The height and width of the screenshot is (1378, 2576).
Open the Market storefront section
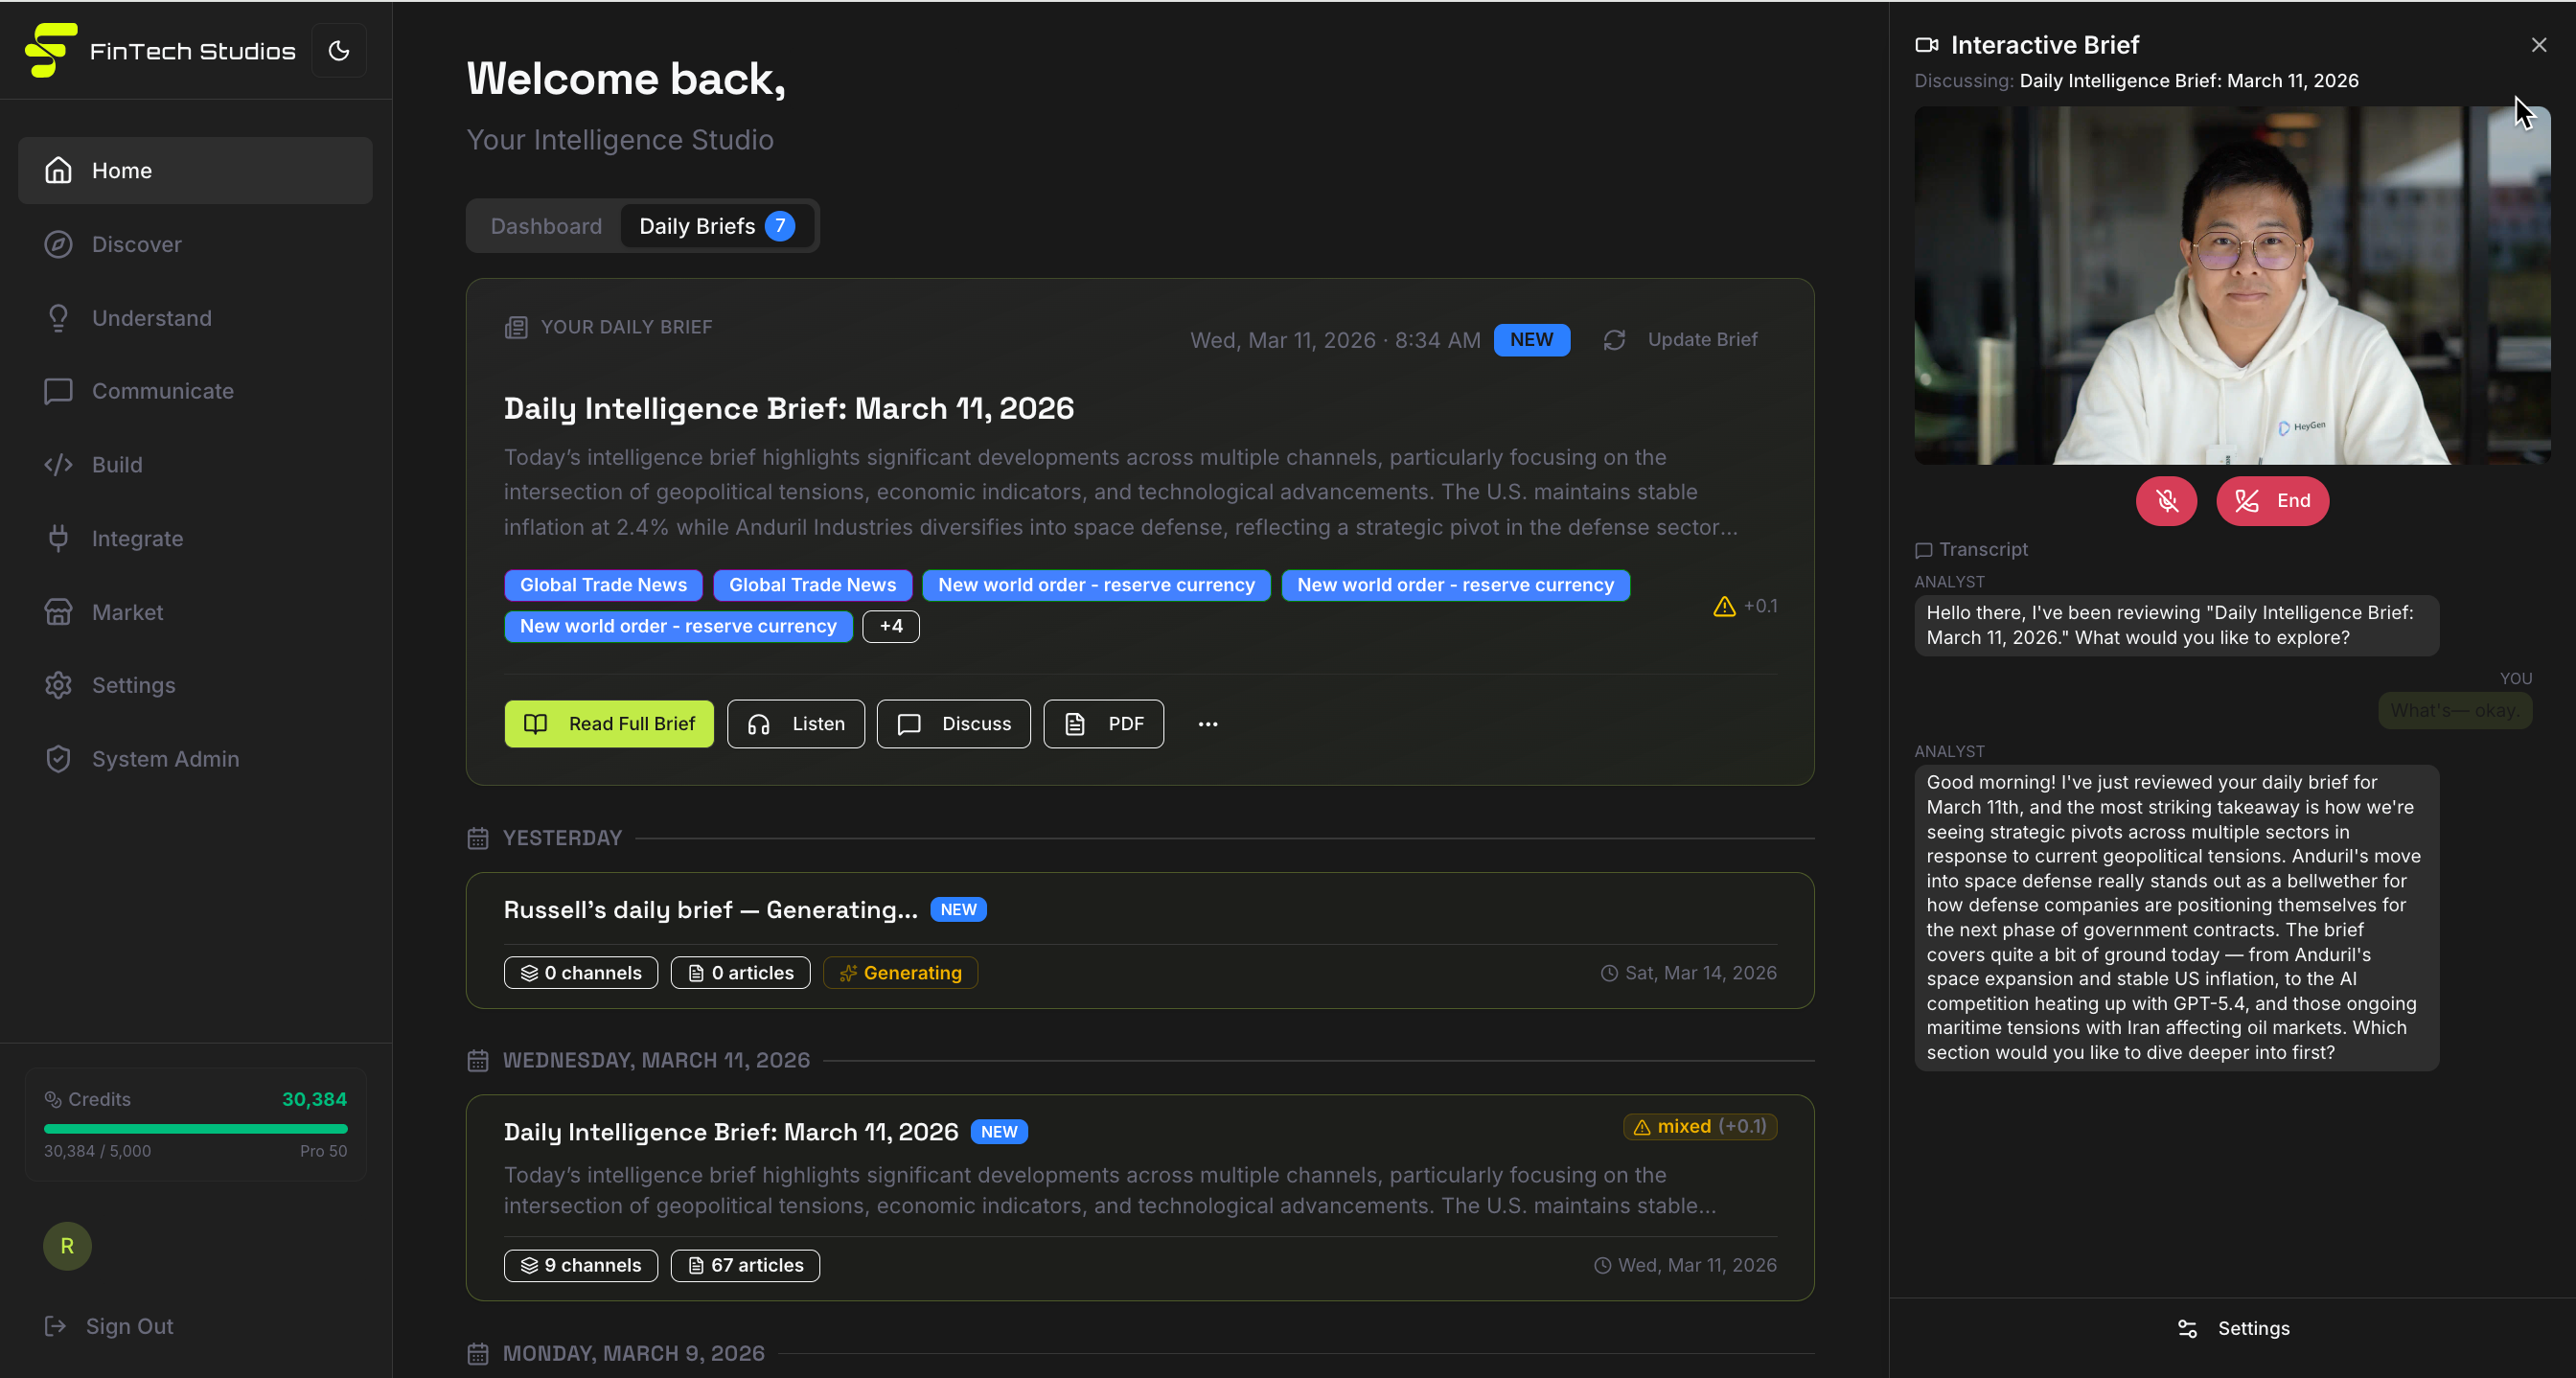click(x=58, y=612)
